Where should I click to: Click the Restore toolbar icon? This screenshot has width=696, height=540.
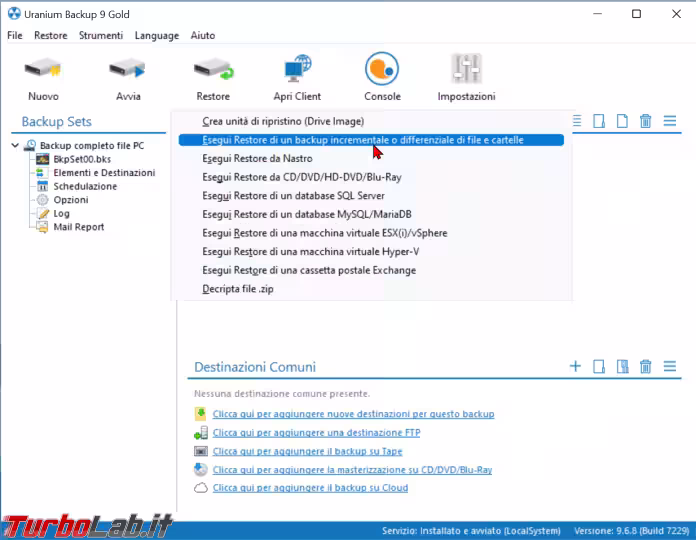point(214,69)
